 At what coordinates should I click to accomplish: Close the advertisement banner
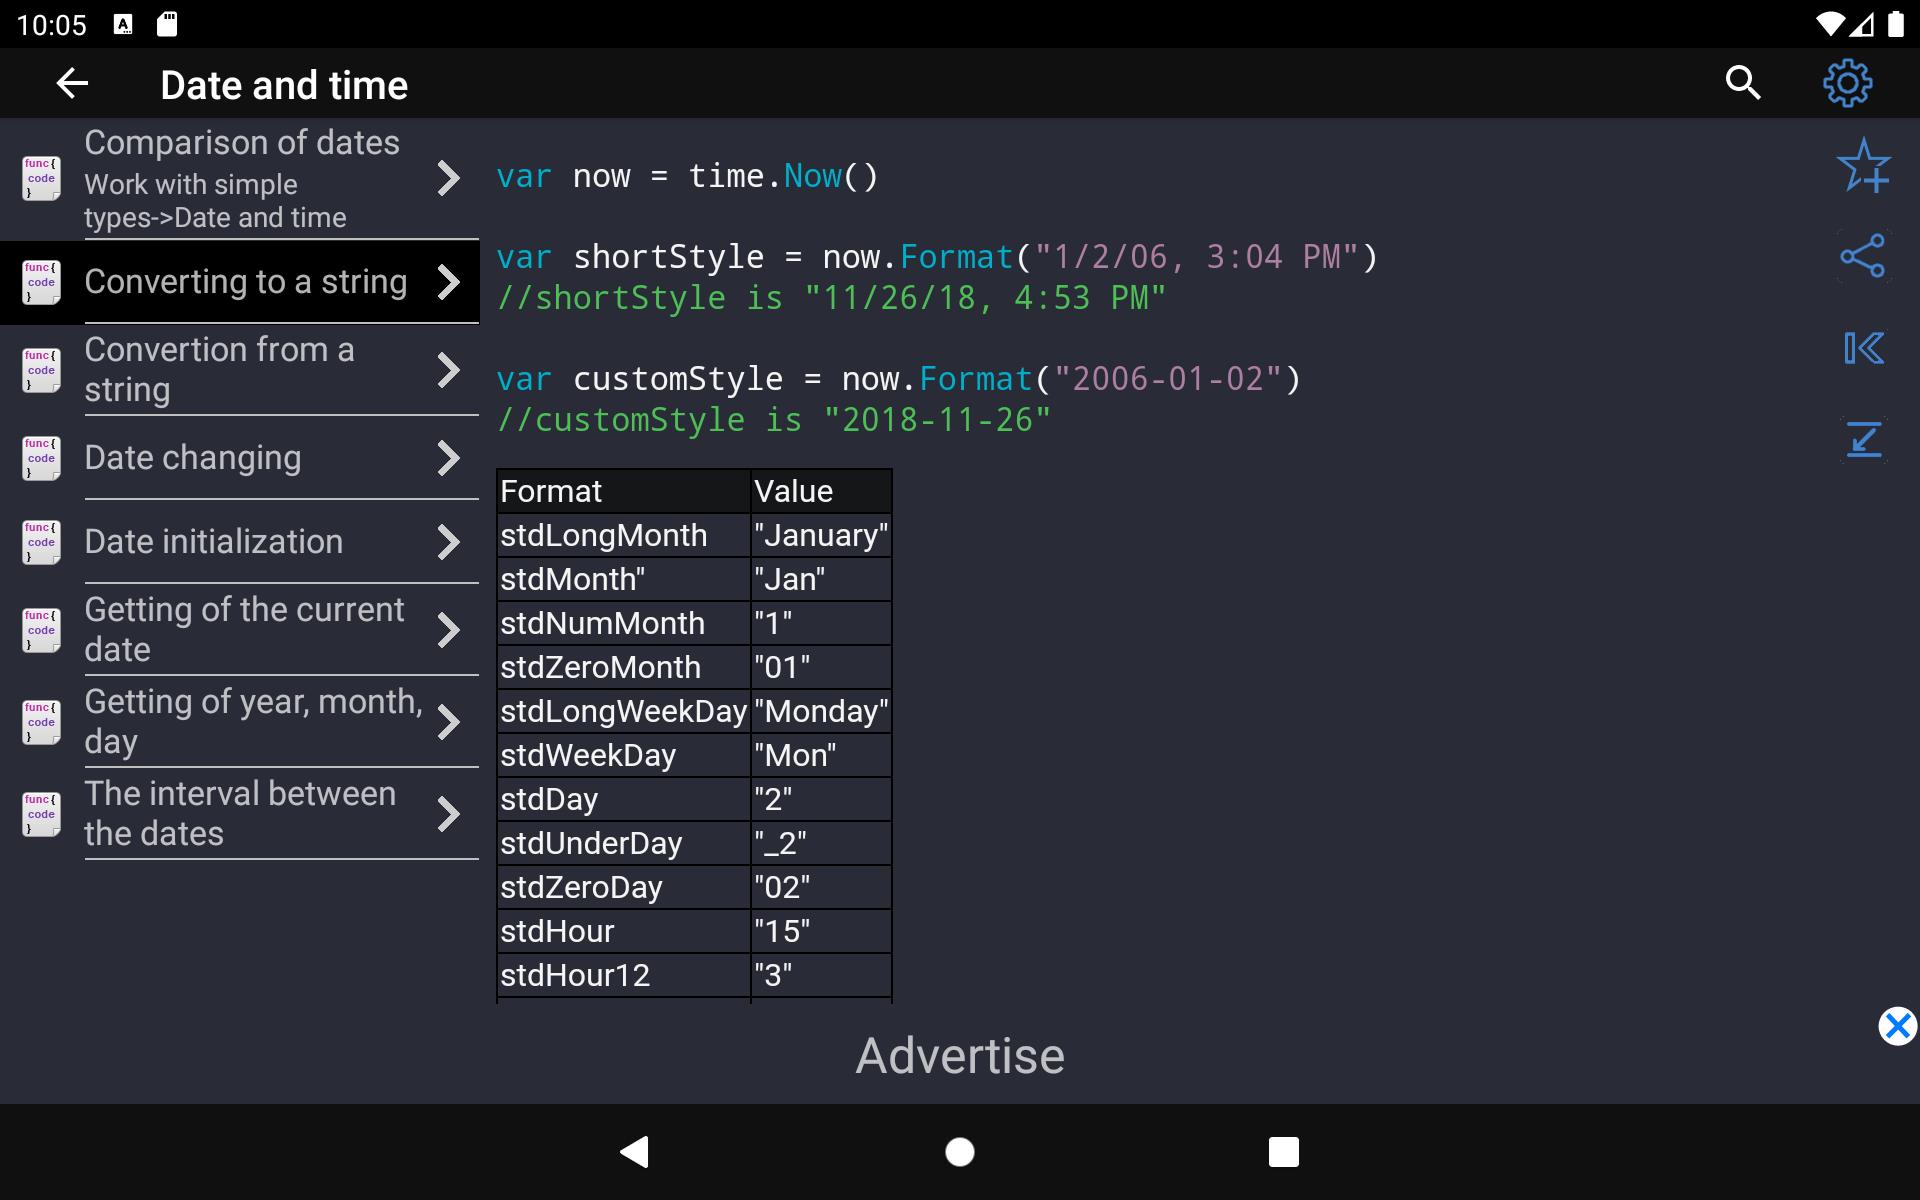(x=1897, y=1026)
